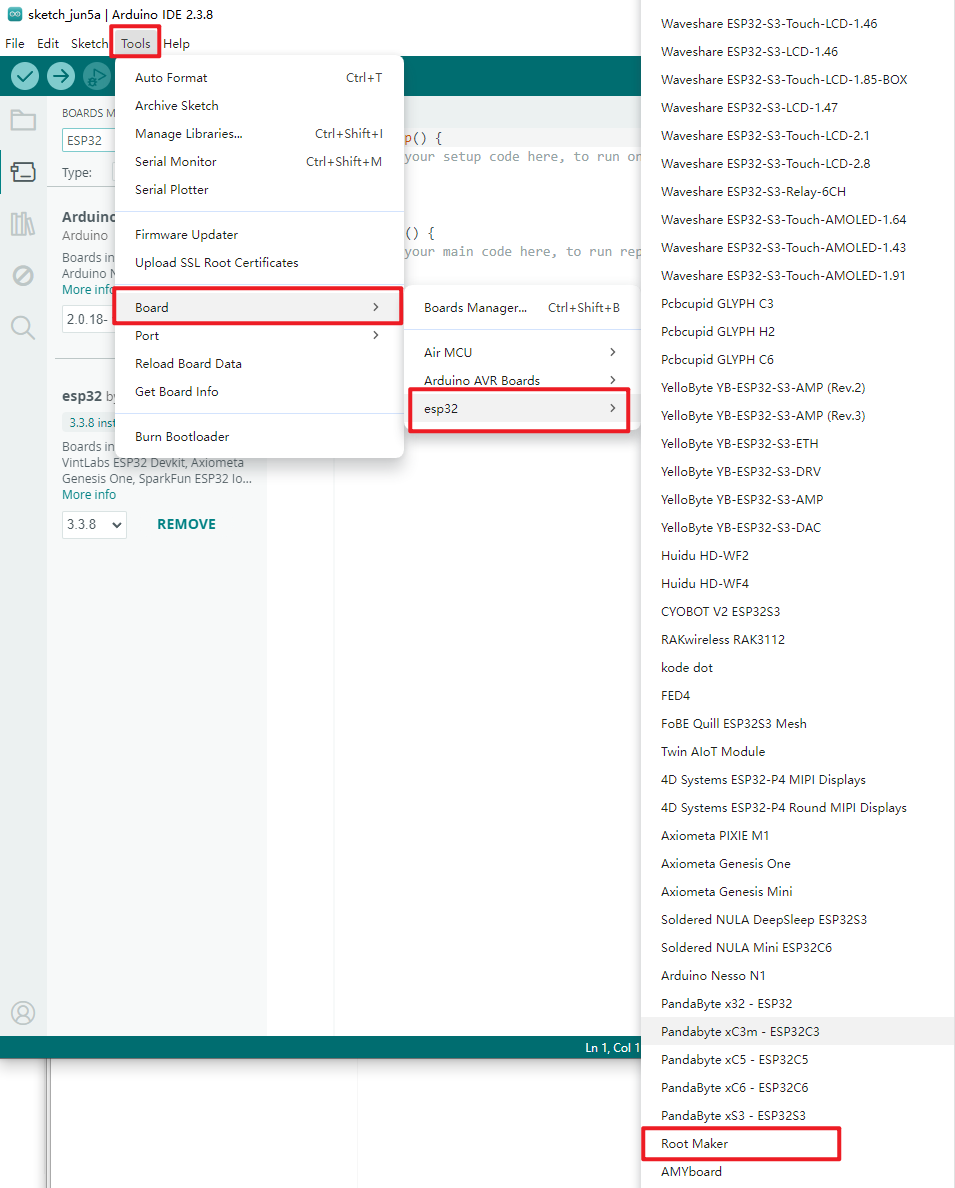Select RAKwireless RAK3112 board
The image size is (955, 1188).
[x=797, y=639]
